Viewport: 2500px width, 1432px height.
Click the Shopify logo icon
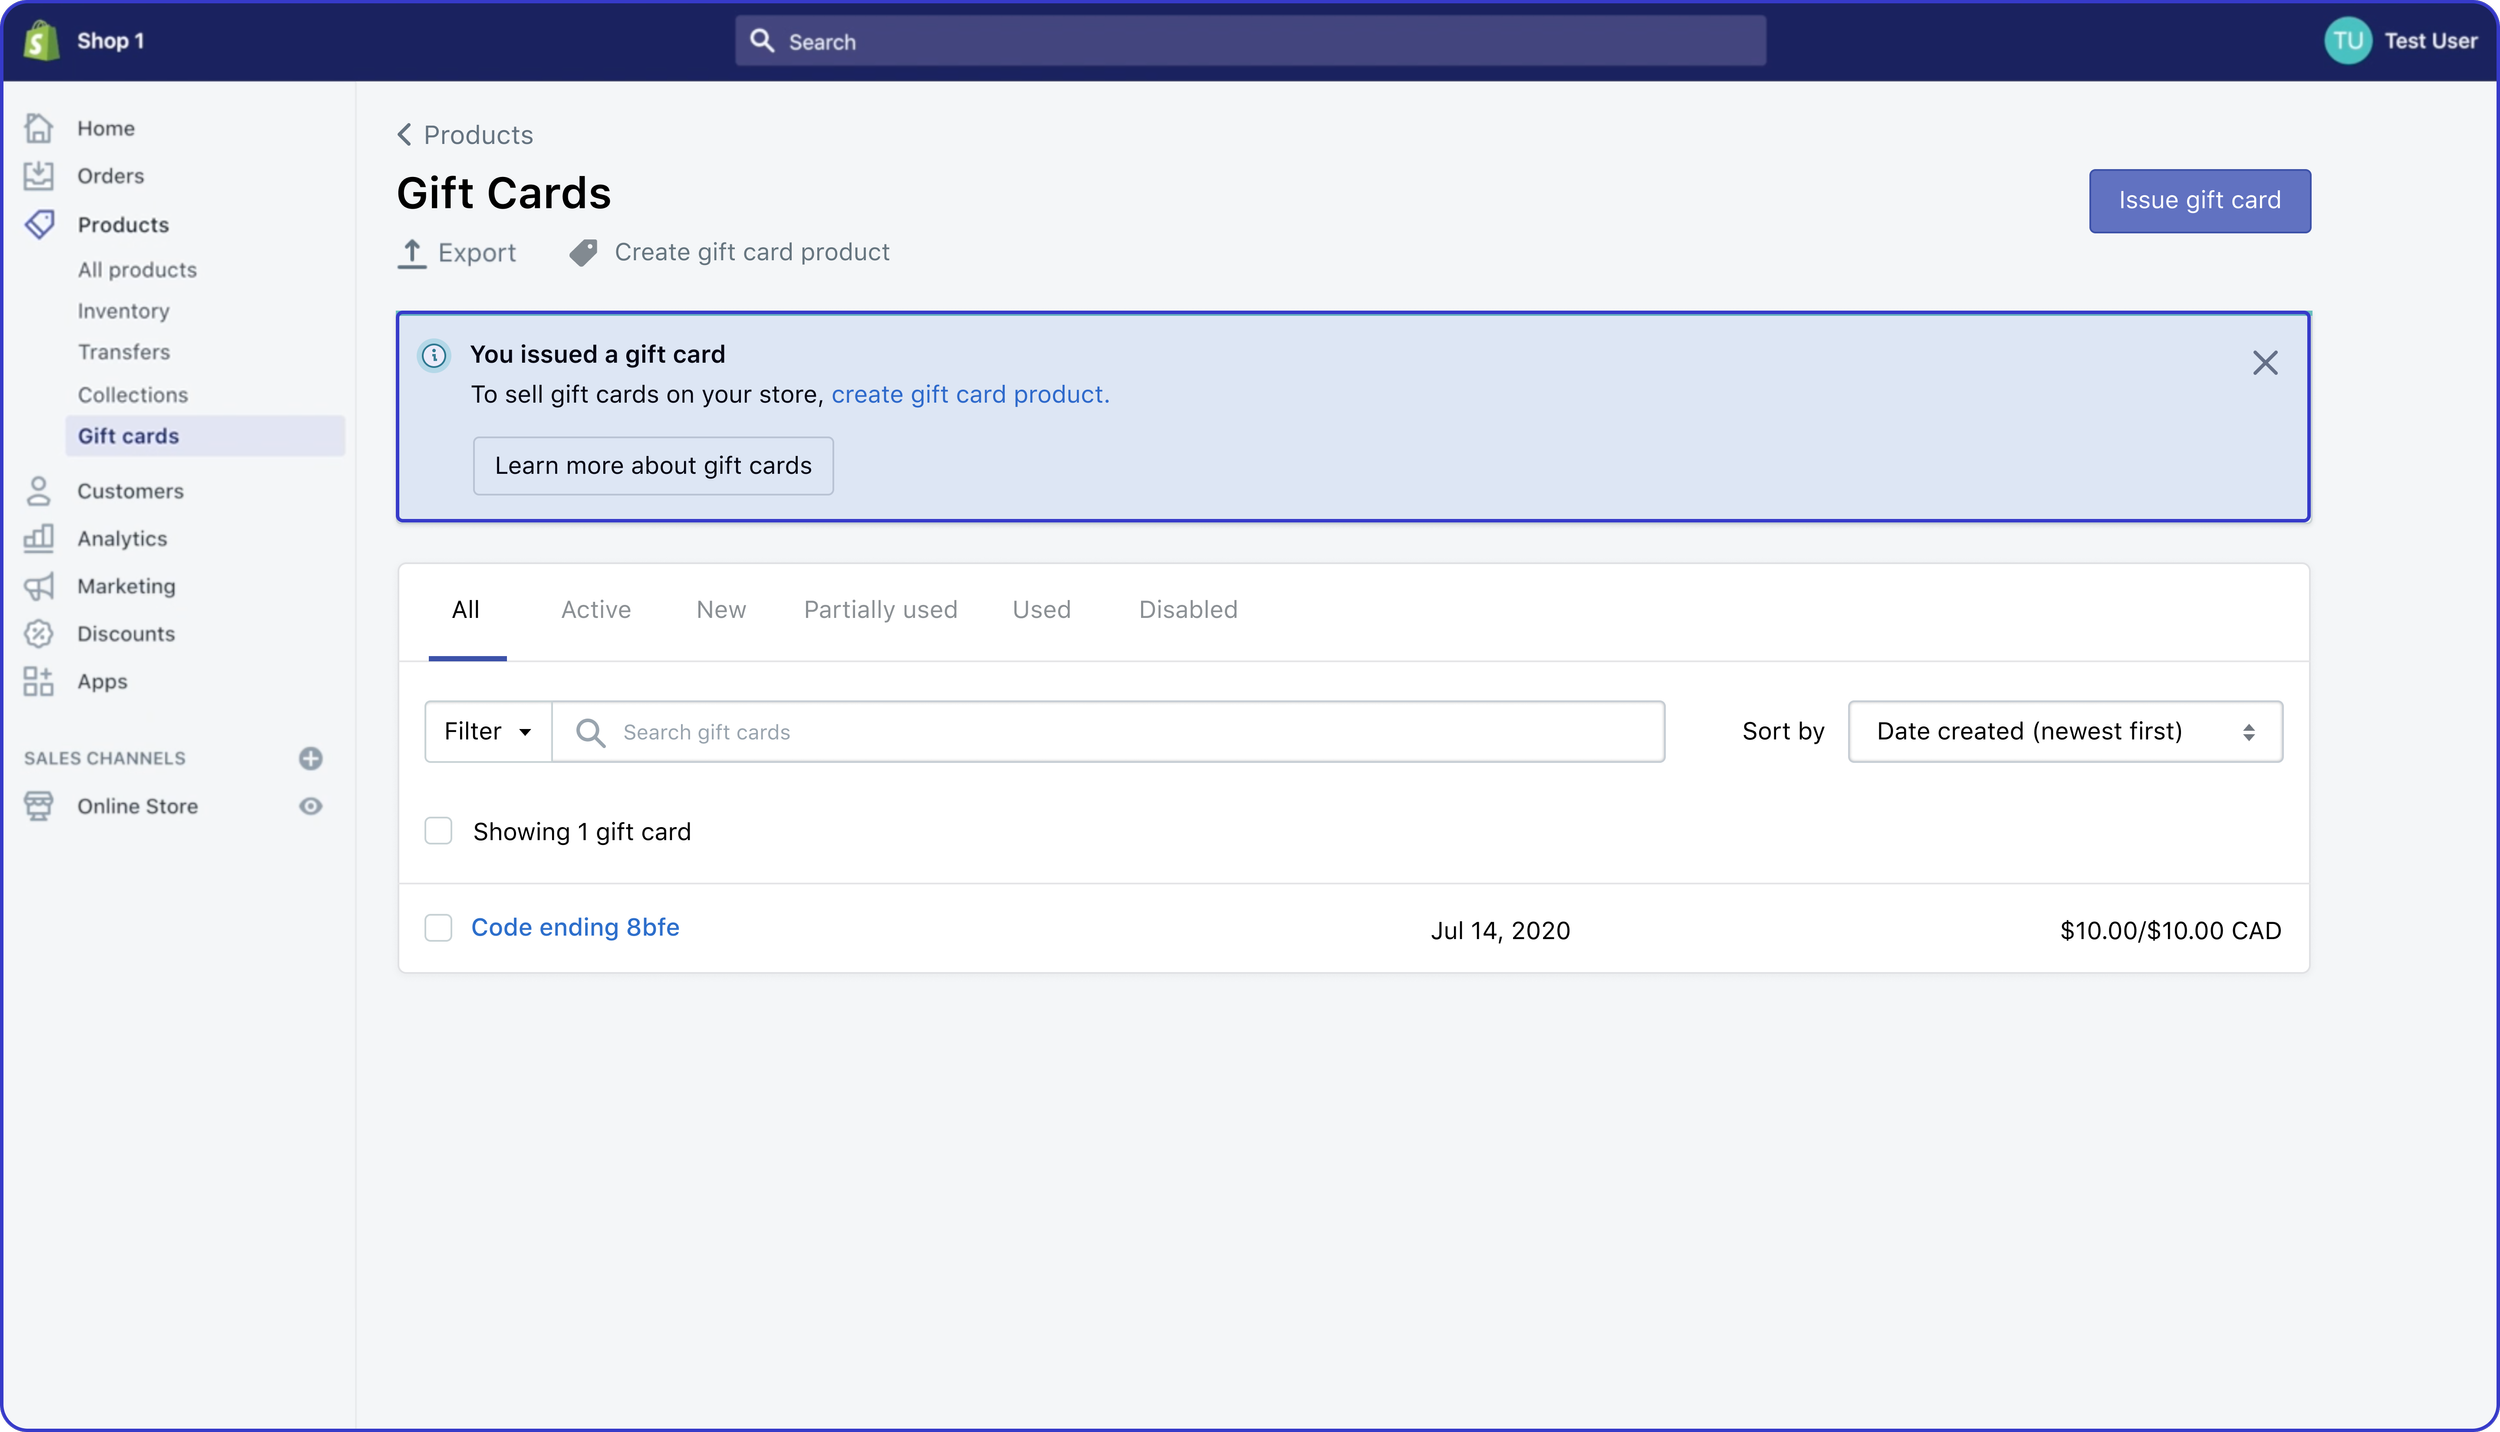(x=41, y=41)
